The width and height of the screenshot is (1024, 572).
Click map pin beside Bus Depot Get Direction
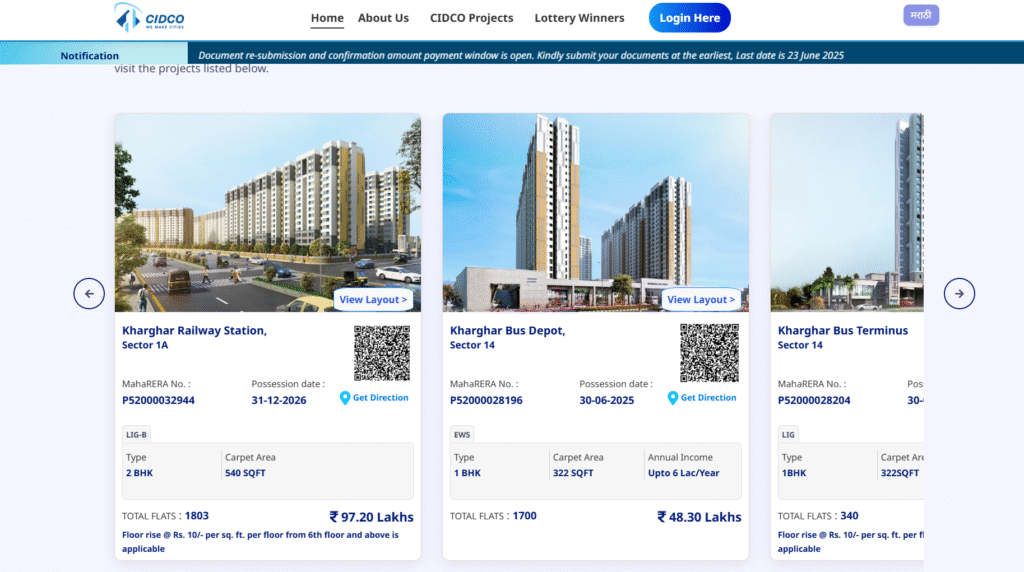(673, 398)
